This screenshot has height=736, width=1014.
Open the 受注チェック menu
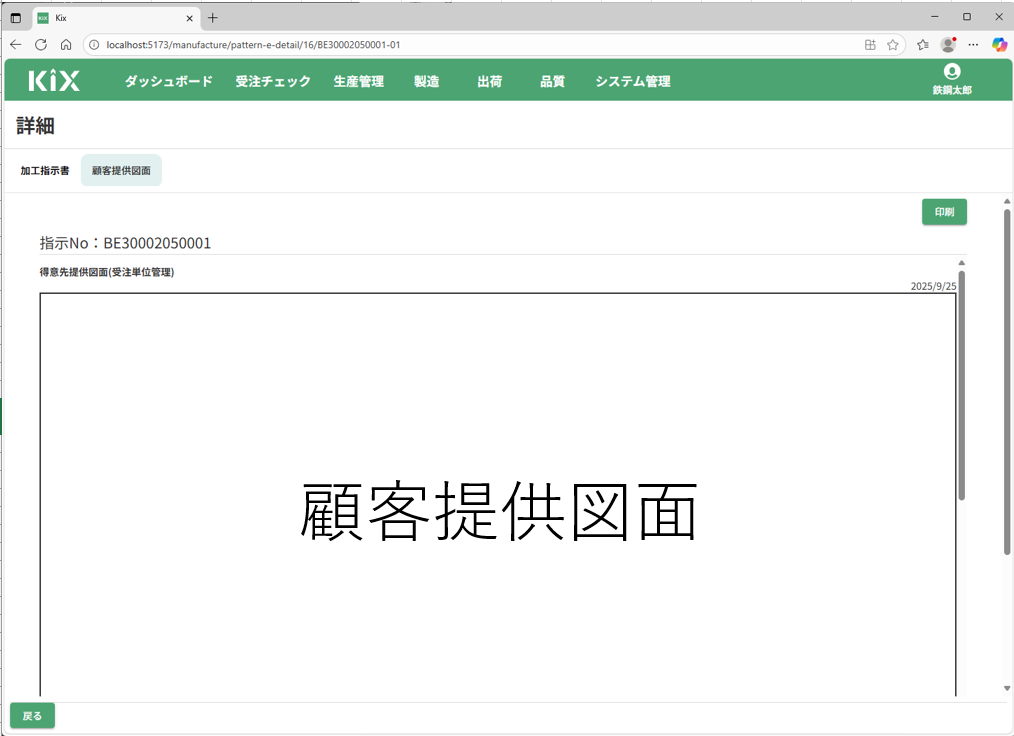273,82
